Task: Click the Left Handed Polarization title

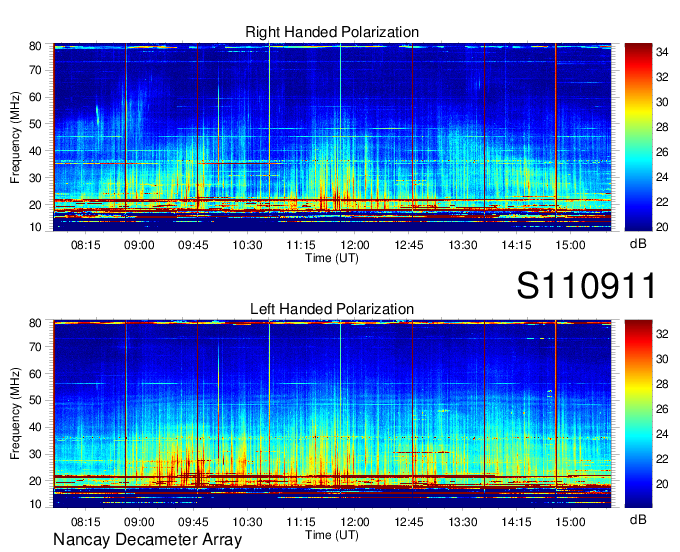Action: click(332, 309)
